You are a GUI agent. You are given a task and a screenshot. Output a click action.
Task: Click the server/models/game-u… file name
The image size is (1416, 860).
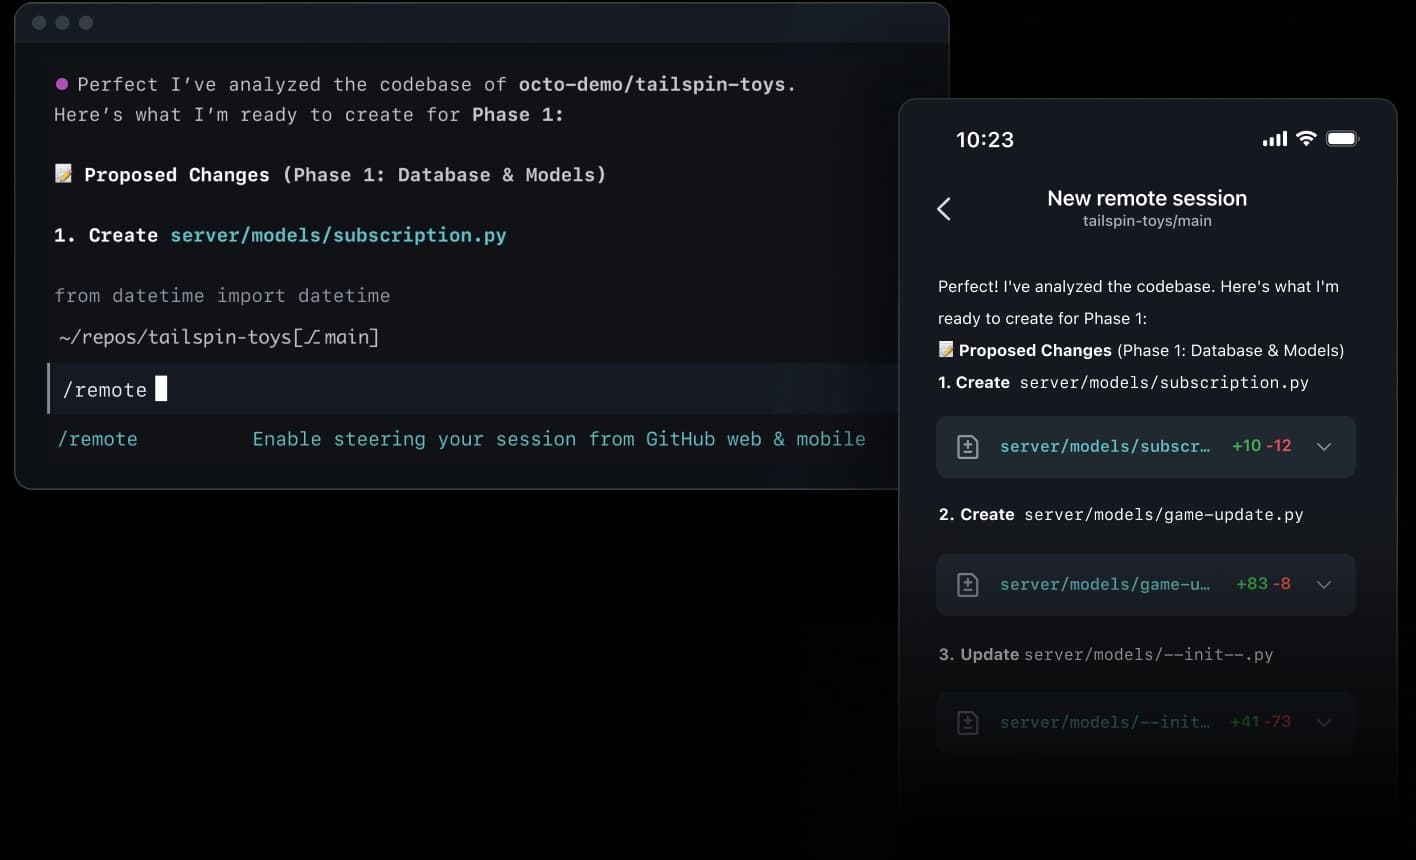coord(1105,585)
